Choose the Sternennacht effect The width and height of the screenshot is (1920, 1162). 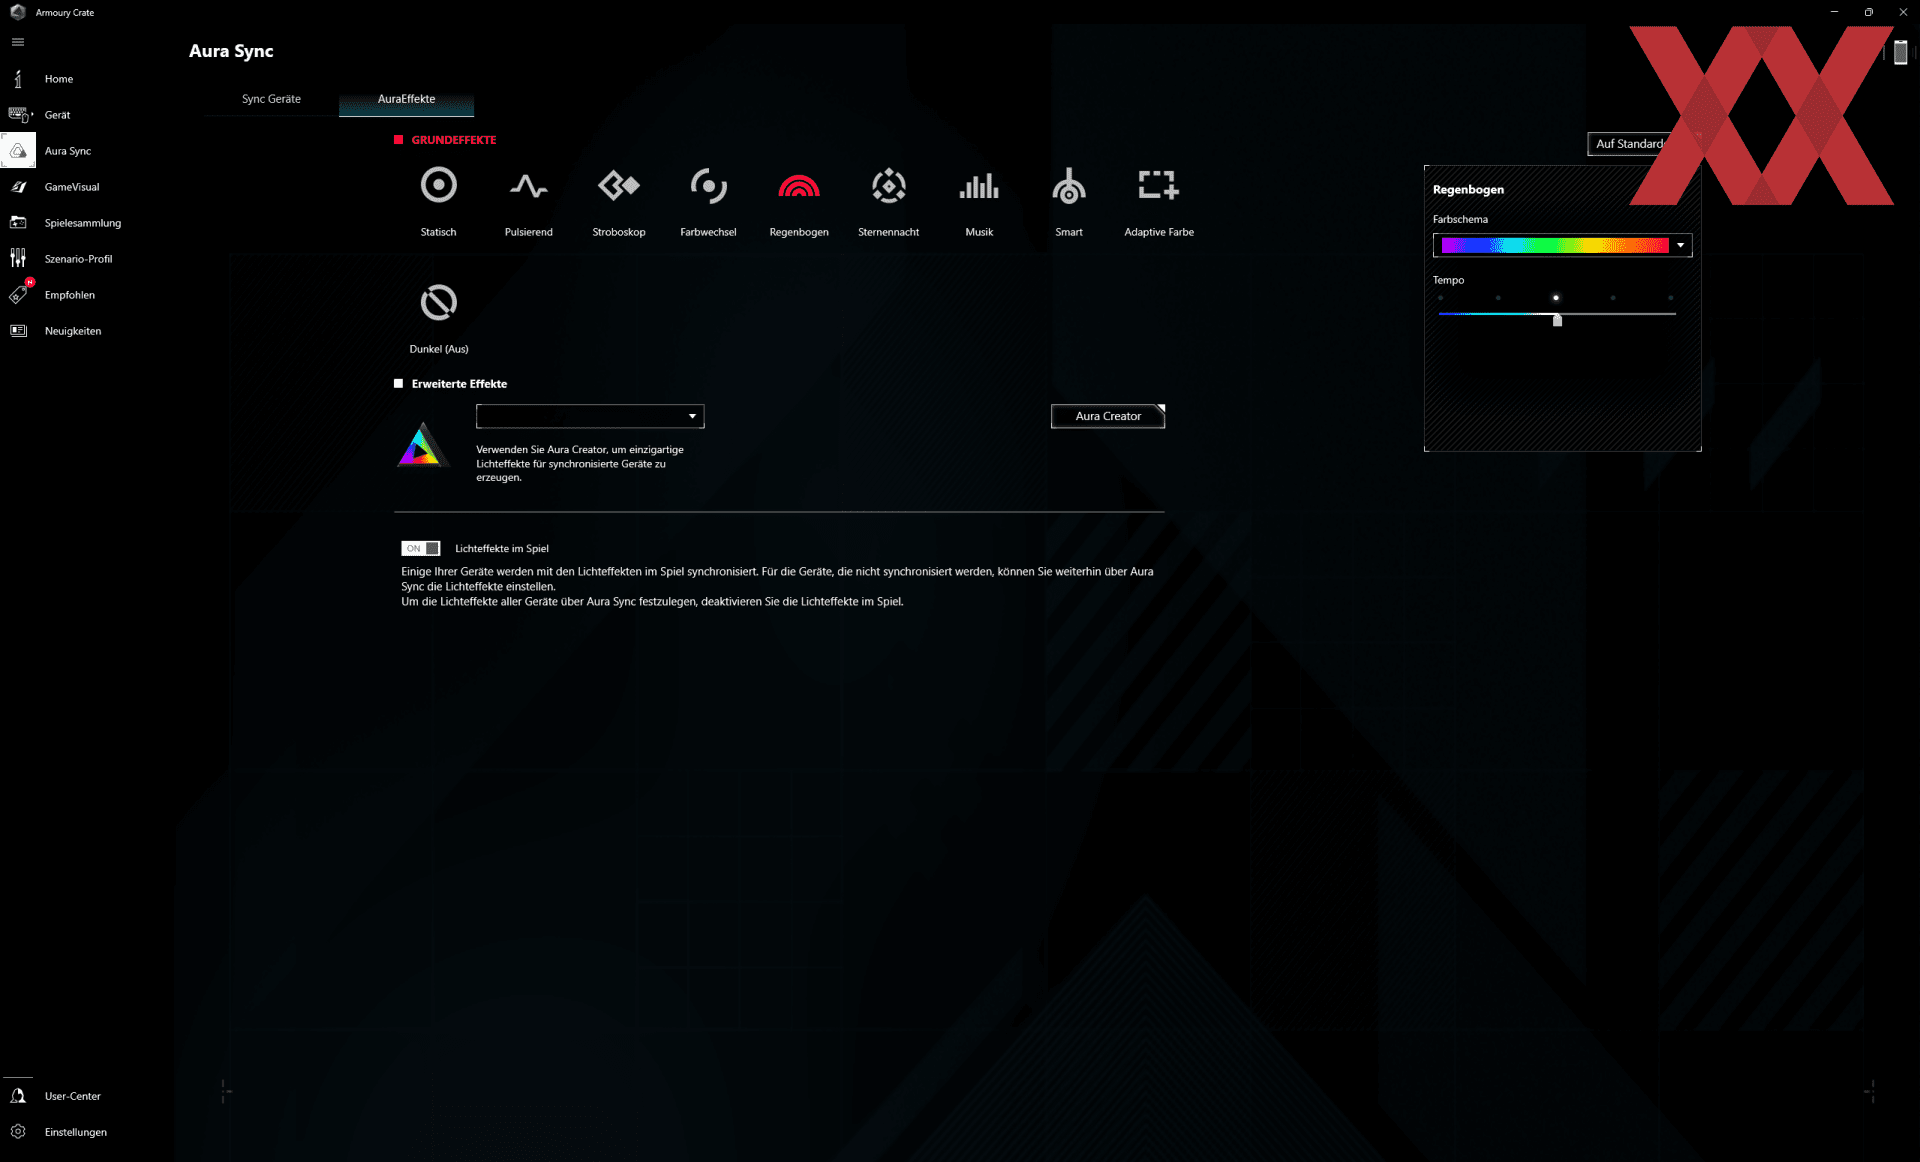coord(889,186)
